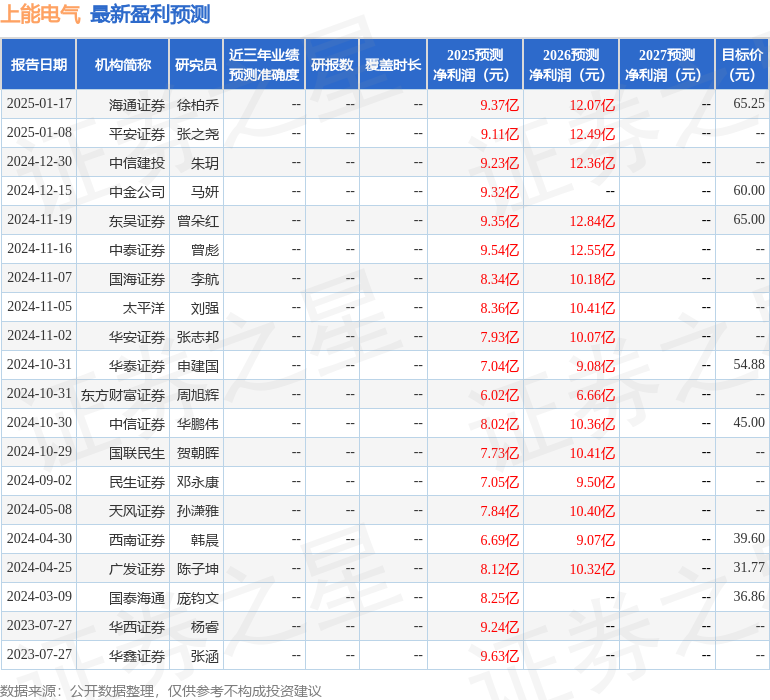Image resolution: width=770 pixels, height=700 pixels.
Task: Click analyst name 曾朵红
Action: (198, 221)
